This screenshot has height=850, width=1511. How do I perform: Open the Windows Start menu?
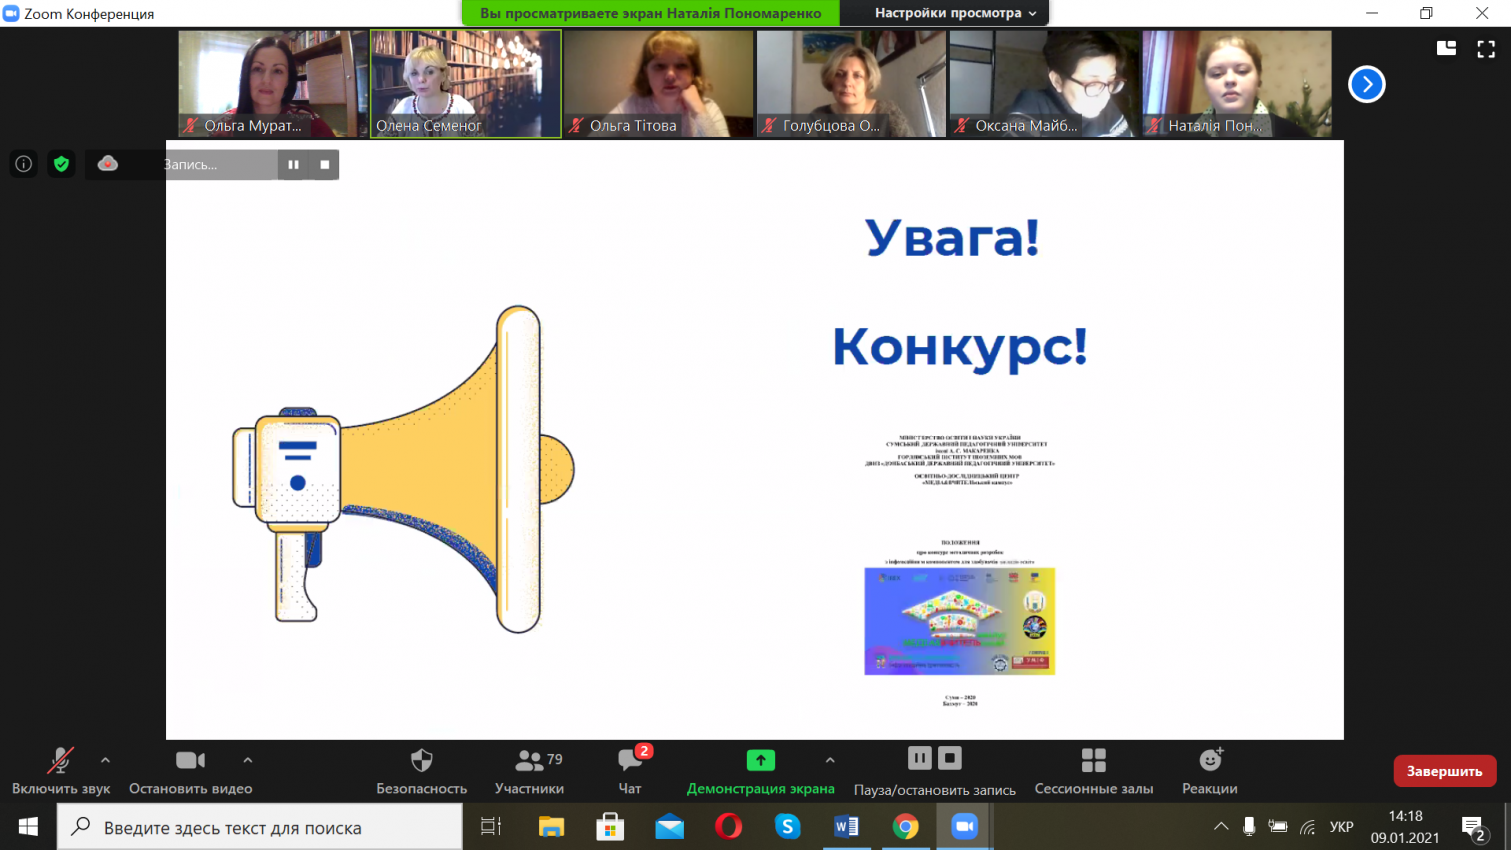[28, 827]
